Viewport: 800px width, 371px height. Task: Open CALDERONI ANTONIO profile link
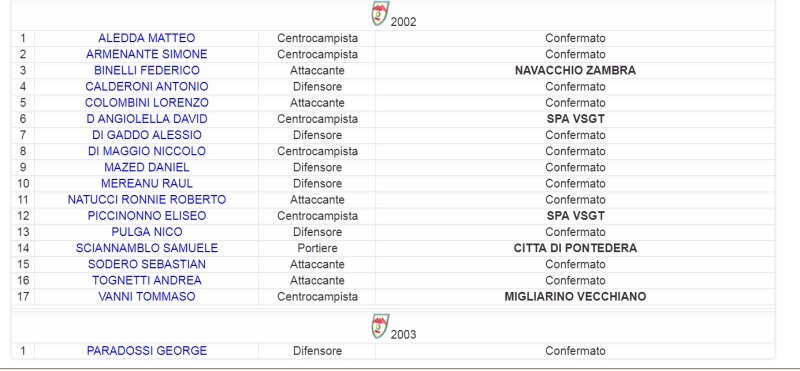[146, 87]
